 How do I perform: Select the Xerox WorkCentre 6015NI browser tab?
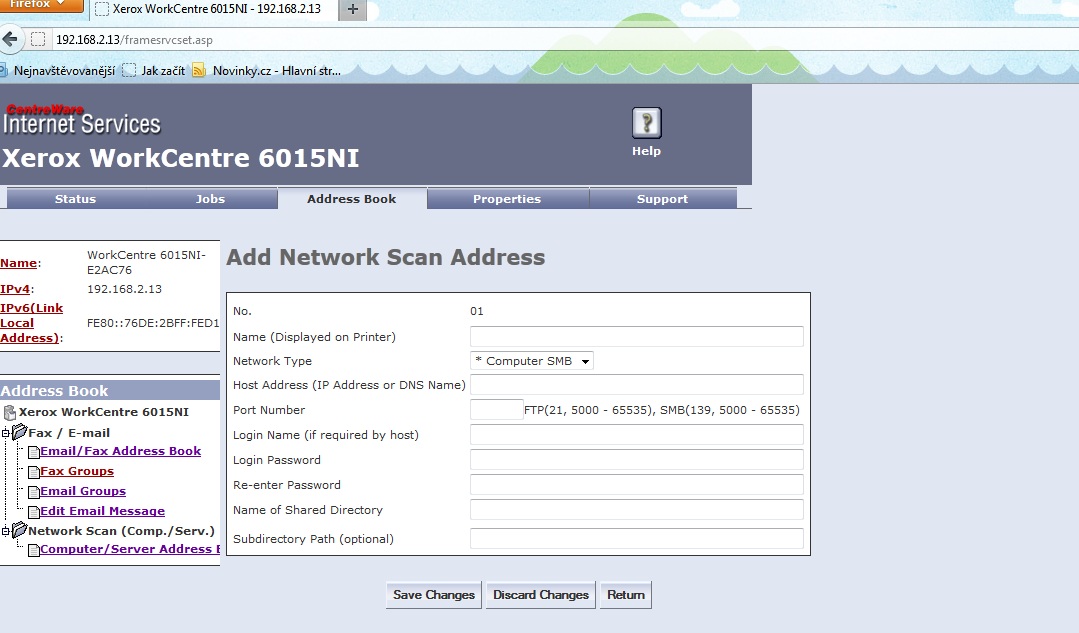pos(213,9)
